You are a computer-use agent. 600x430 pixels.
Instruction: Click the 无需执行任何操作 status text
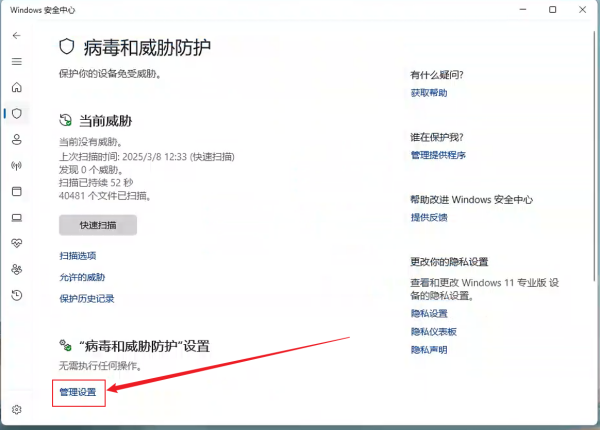pos(101,366)
